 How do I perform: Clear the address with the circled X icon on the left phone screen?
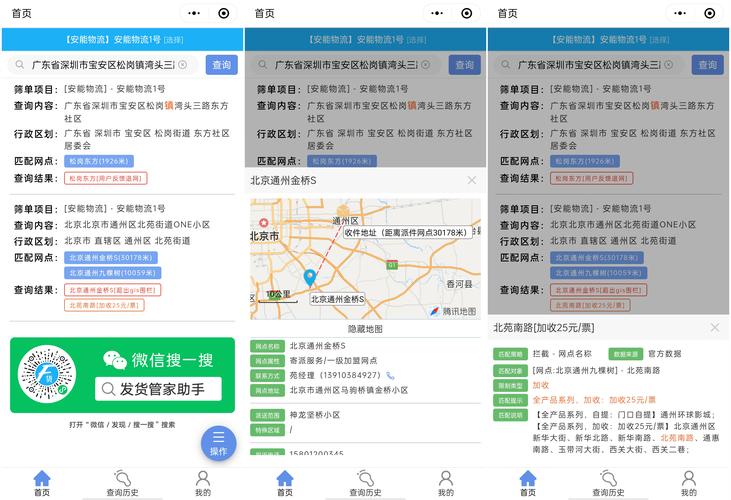click(183, 65)
